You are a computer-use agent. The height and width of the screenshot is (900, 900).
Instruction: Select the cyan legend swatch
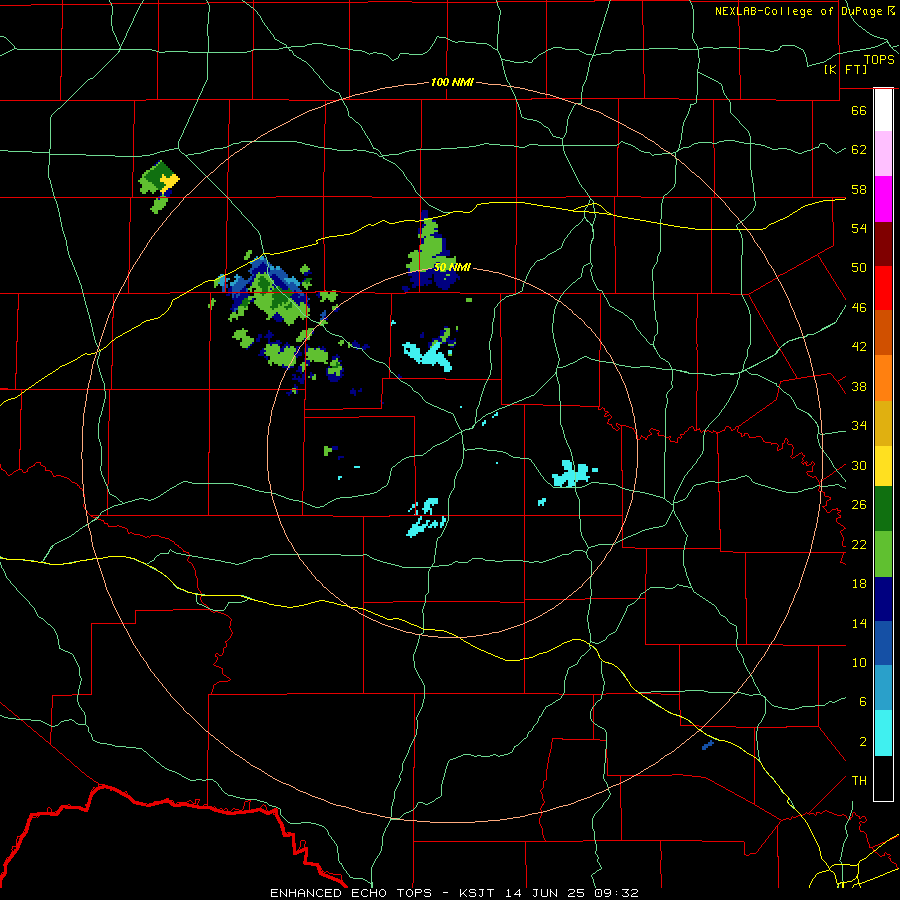click(x=883, y=733)
